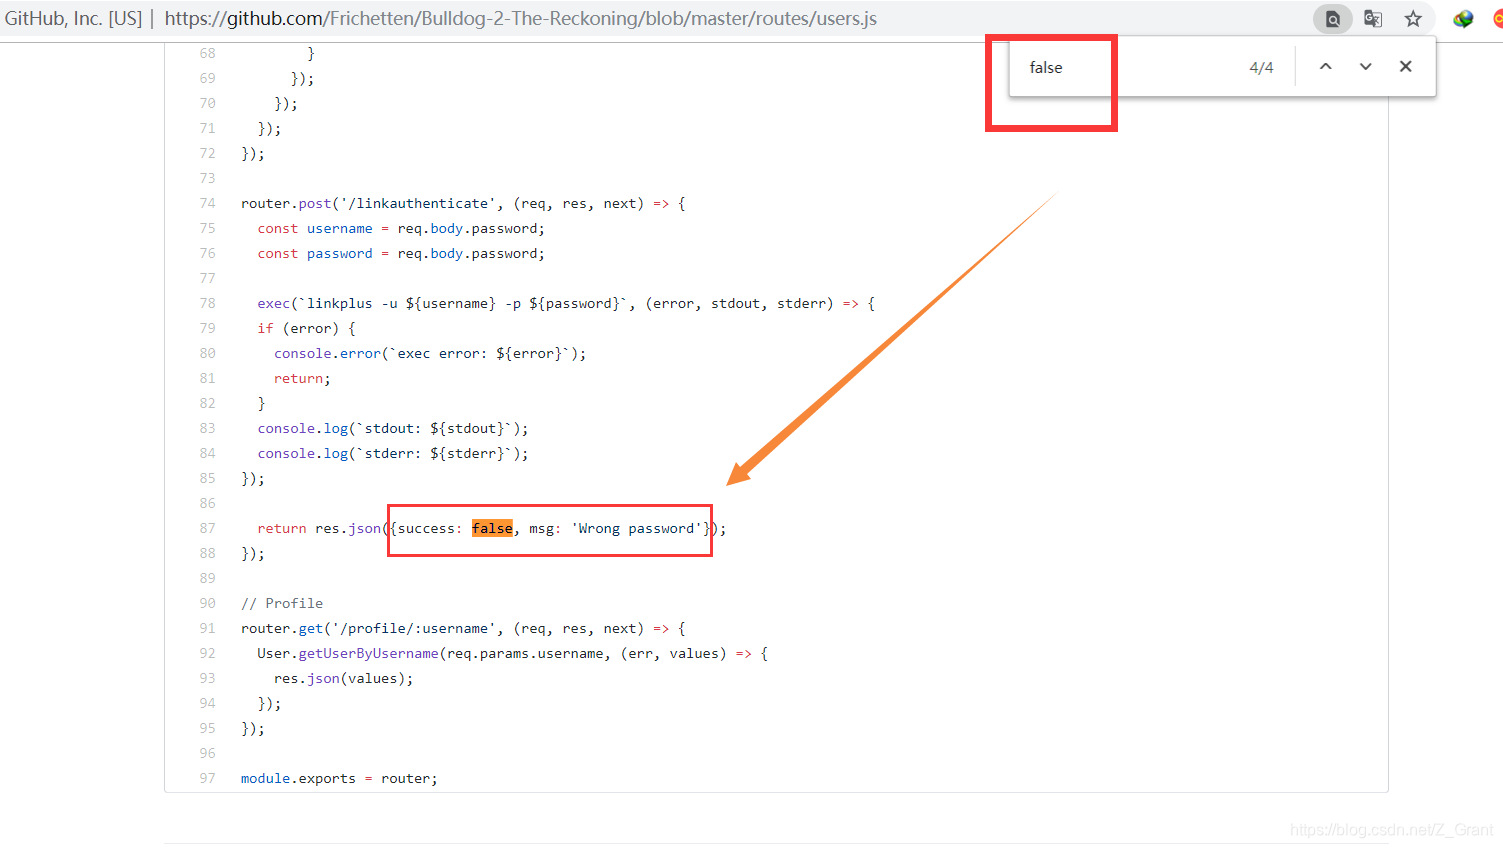1503x848 pixels.
Task: Click the GitHub URL in address bar
Action: (520, 18)
